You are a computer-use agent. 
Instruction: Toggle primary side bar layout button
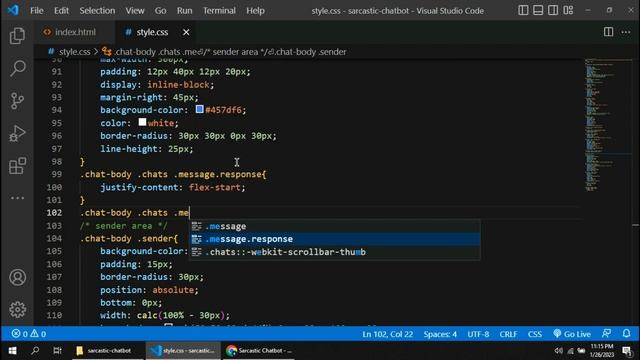523,10
